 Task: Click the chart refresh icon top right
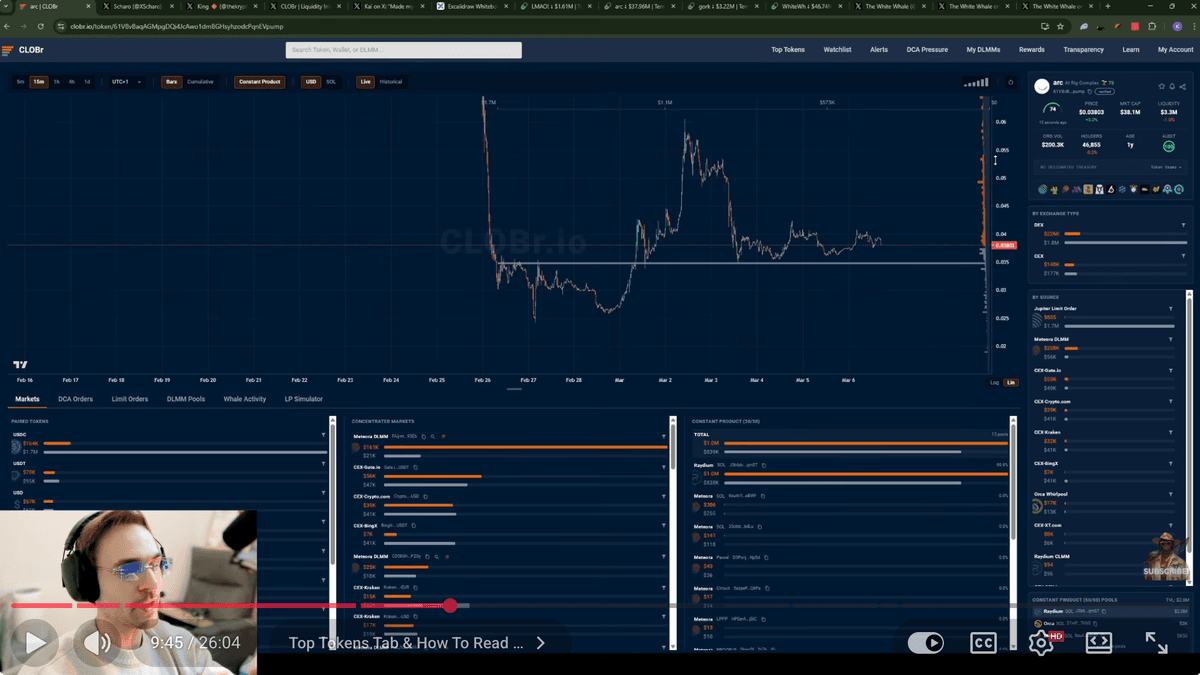[1010, 82]
